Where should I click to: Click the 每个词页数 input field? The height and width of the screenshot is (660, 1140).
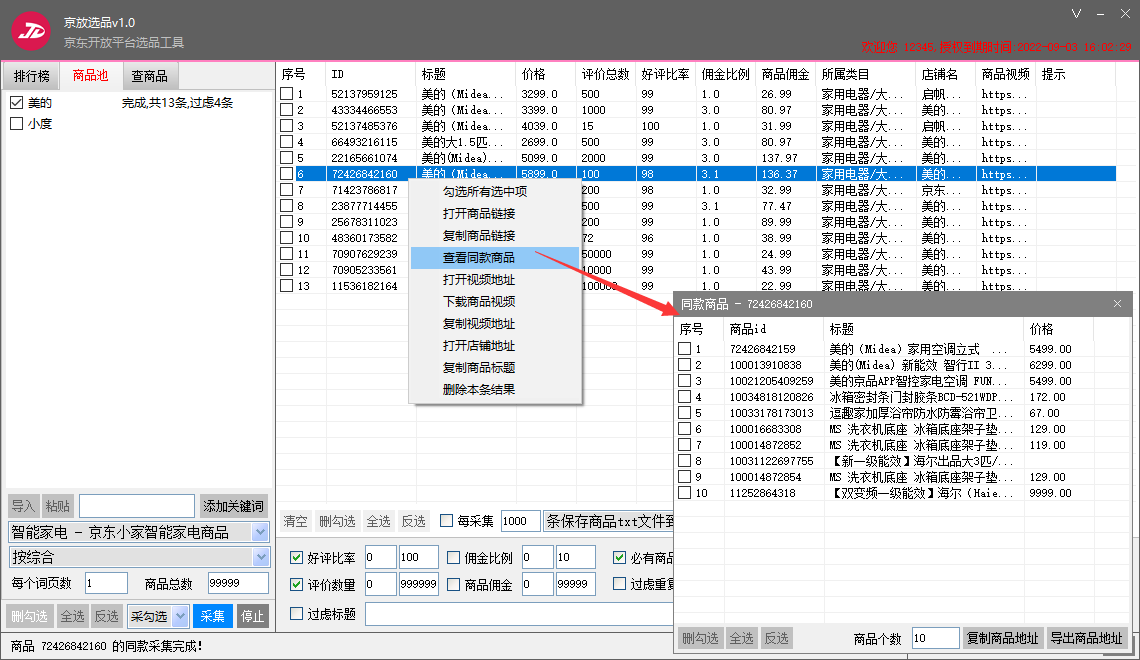pos(105,583)
